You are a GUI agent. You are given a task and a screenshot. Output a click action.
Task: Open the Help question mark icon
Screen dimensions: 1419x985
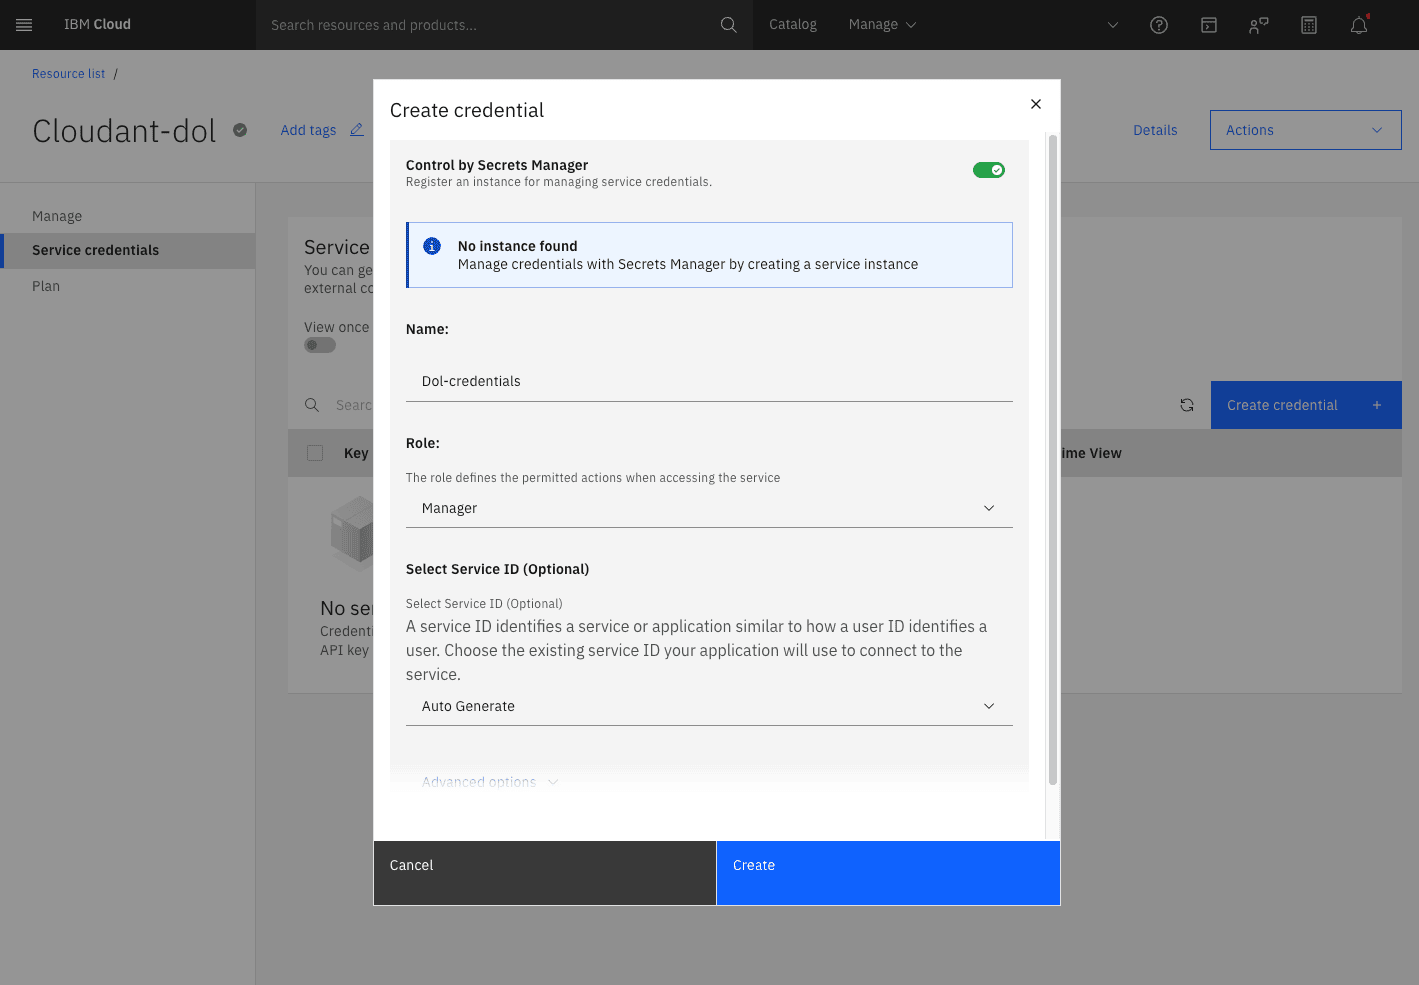click(x=1159, y=25)
